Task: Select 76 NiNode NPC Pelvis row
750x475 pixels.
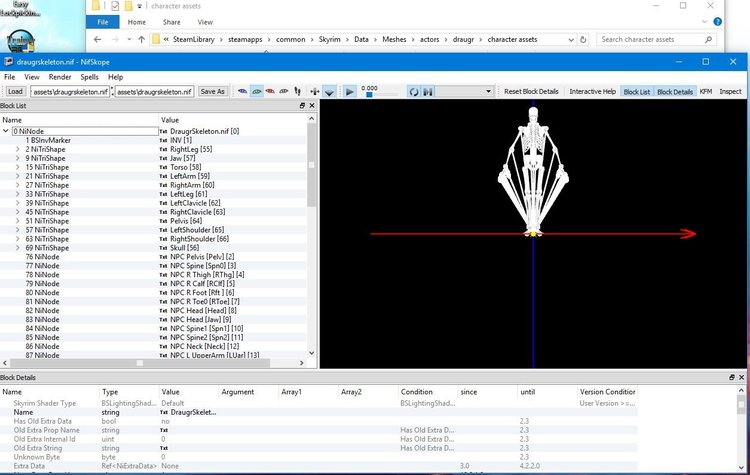Action: point(153,257)
